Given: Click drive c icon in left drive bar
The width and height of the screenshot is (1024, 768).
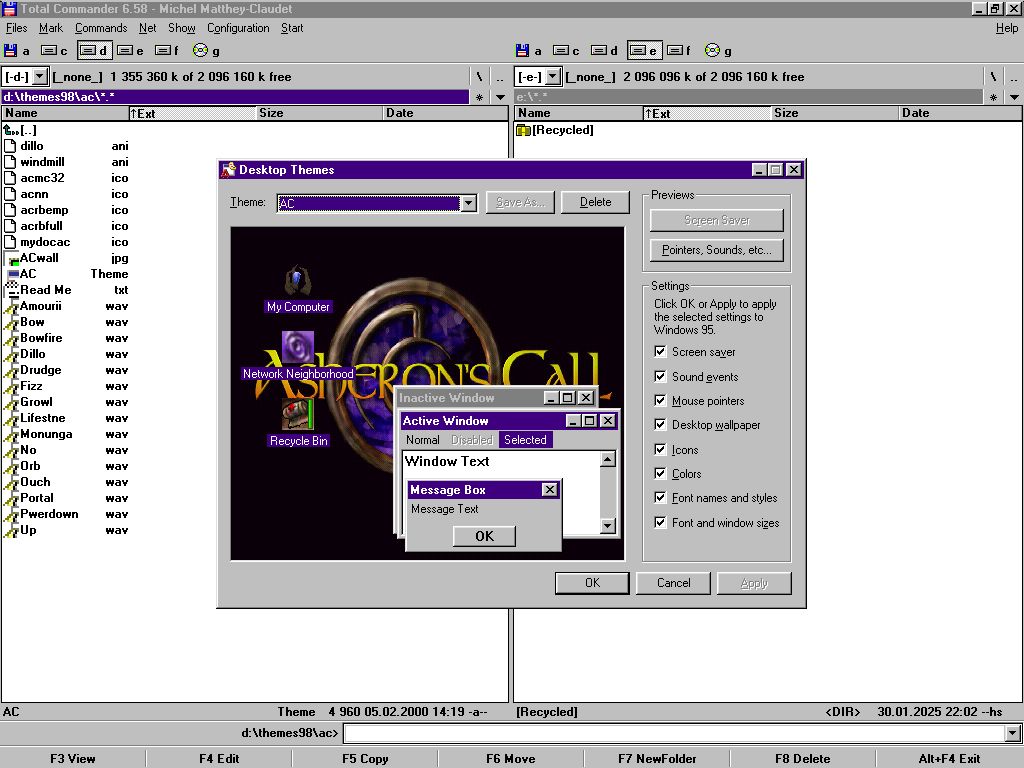Looking at the screenshot, I should (x=48, y=50).
